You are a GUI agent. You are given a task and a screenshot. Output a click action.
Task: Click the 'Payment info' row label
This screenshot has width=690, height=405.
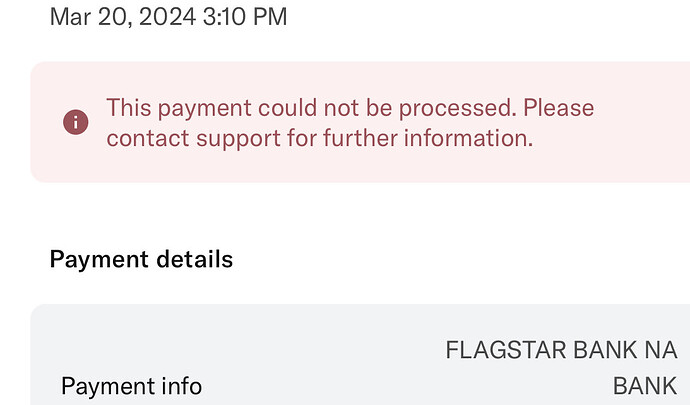tap(132, 387)
